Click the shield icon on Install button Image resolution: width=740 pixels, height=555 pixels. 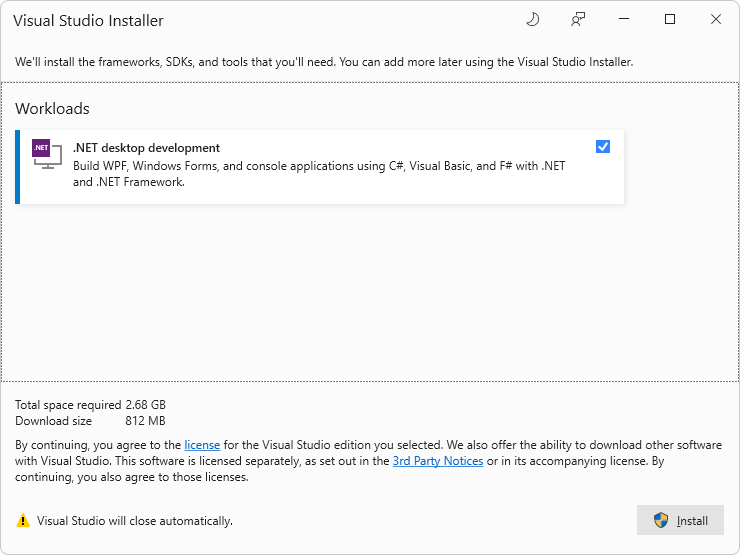coord(661,520)
